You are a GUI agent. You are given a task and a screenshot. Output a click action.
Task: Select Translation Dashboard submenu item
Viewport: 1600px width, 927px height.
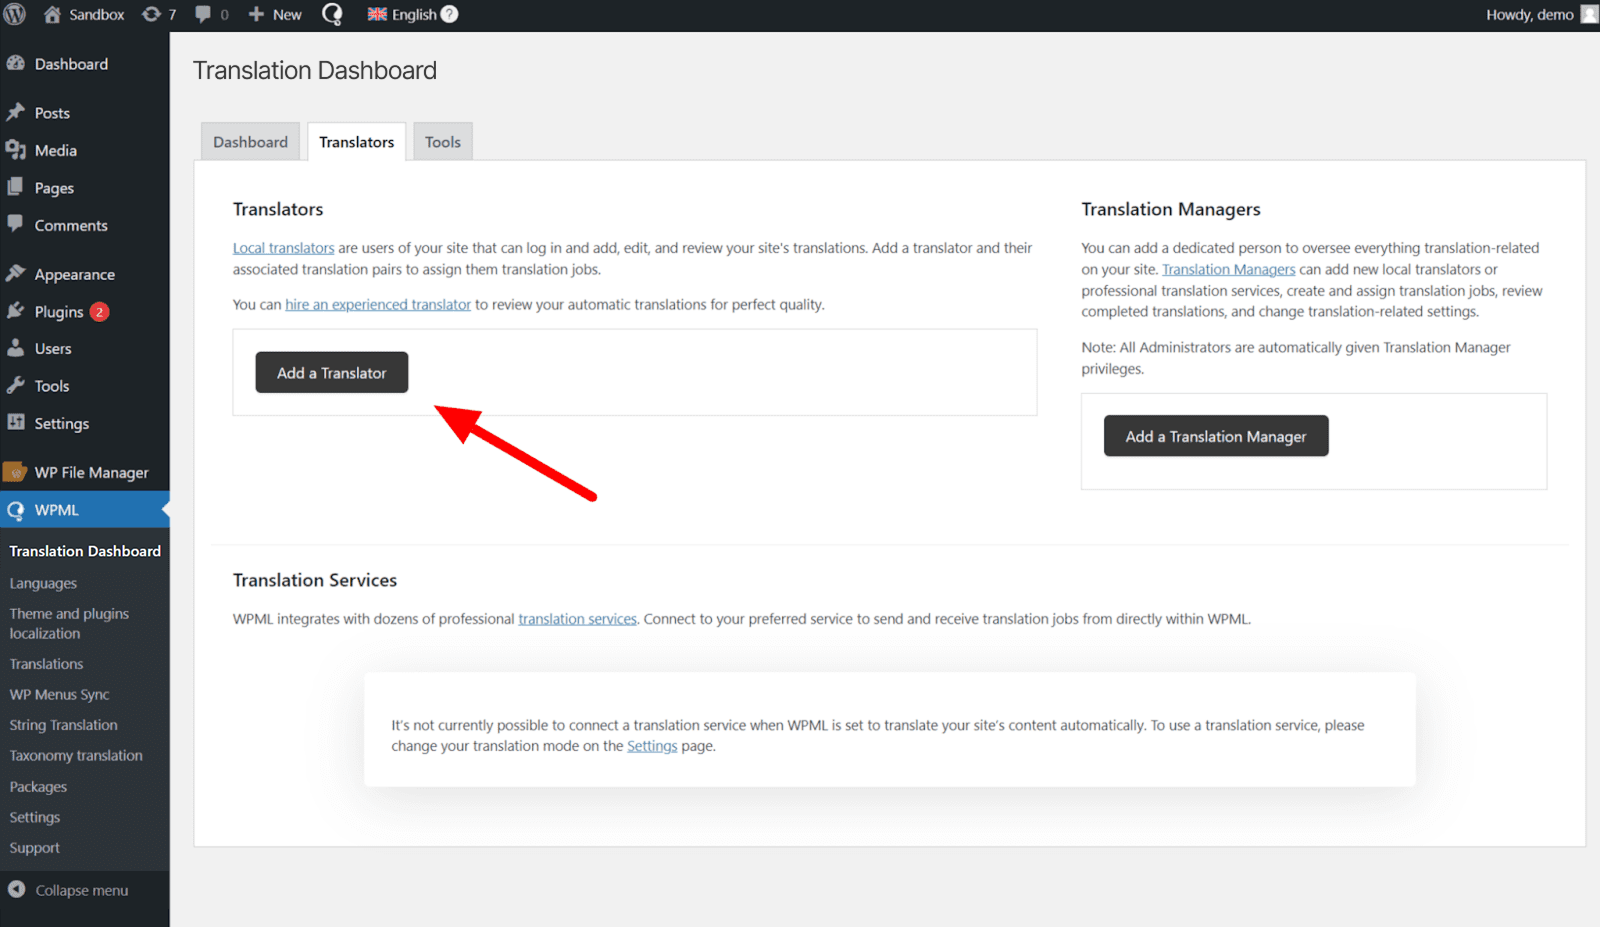point(85,551)
